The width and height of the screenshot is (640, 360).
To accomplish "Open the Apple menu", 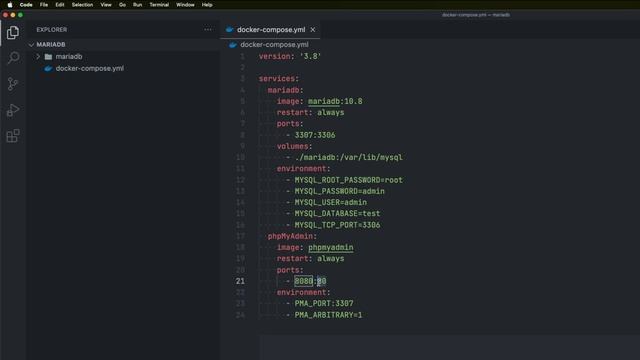I will (10, 5).
